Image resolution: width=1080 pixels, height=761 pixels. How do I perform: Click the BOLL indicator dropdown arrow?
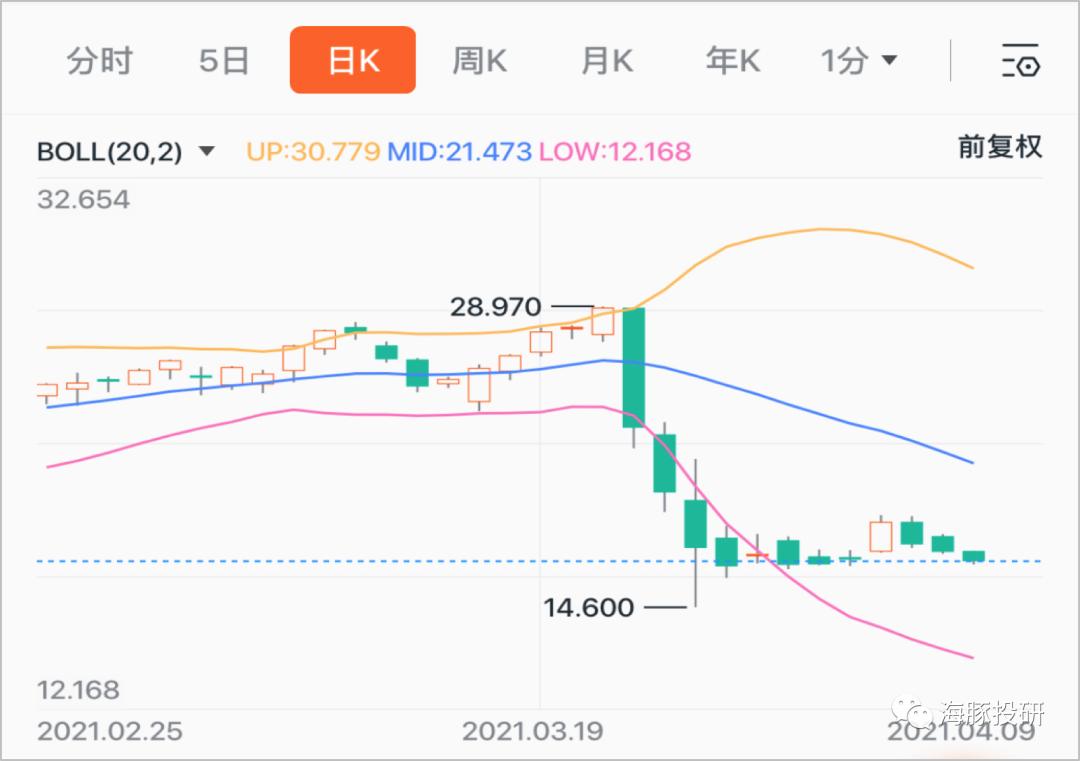click(x=207, y=151)
